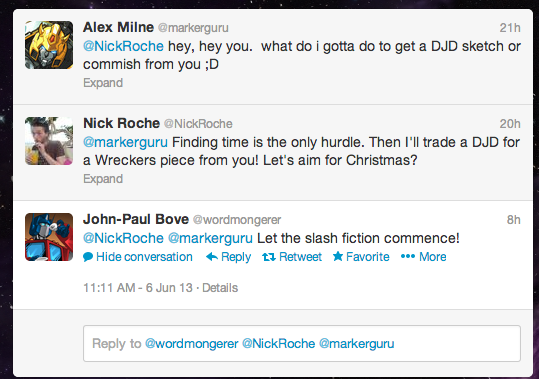
Task: Open Nick Roche's profile photo
Action: coord(49,141)
